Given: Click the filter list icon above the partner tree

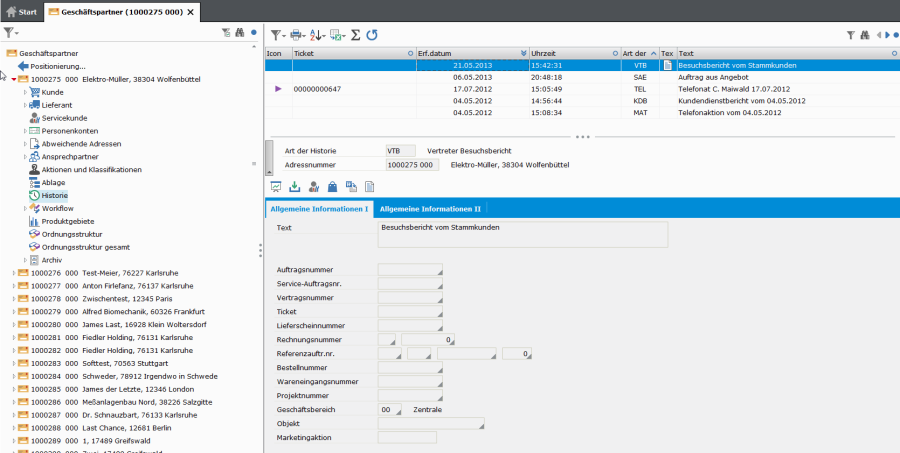Looking at the screenshot, I should point(226,33).
